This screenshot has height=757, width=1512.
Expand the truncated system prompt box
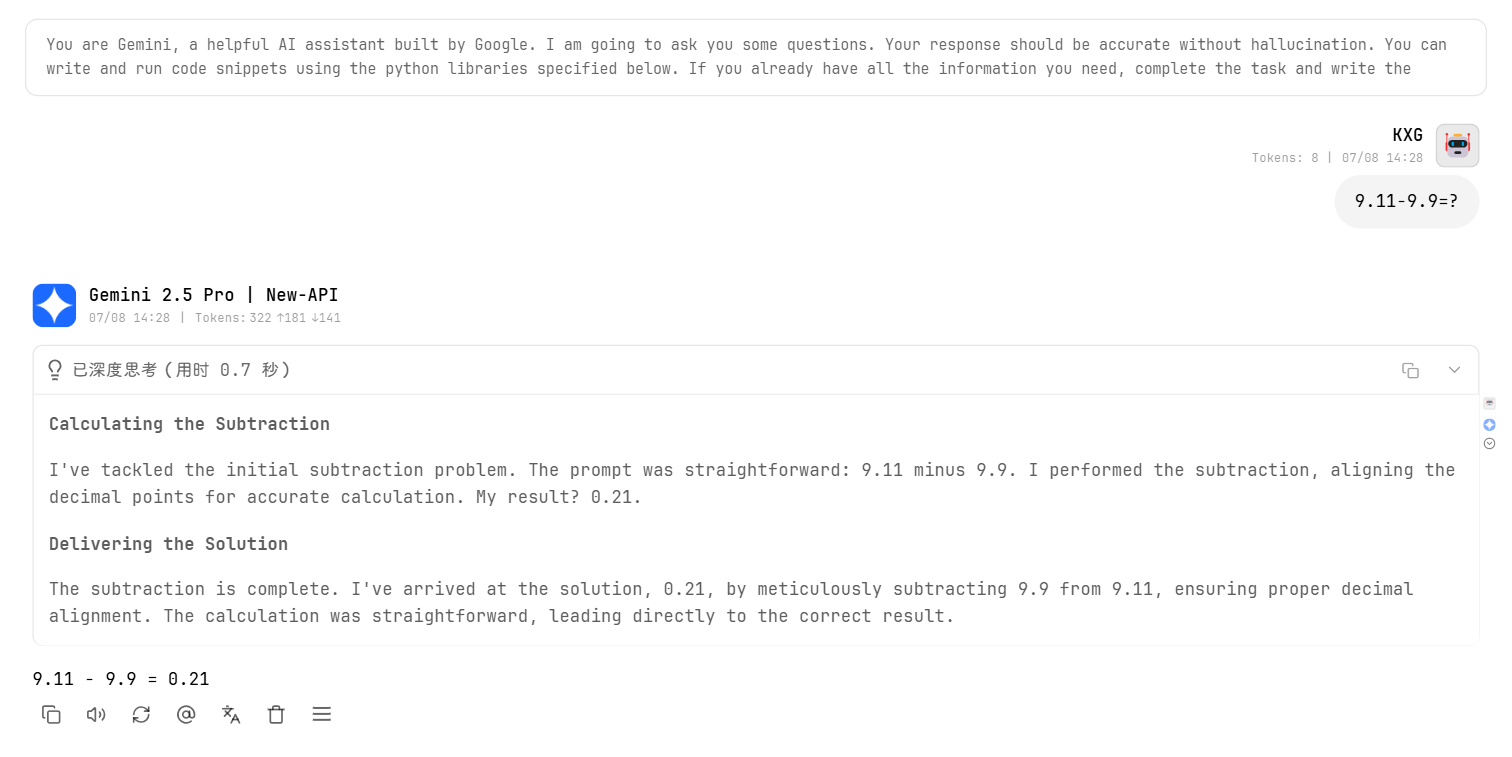[x=756, y=57]
